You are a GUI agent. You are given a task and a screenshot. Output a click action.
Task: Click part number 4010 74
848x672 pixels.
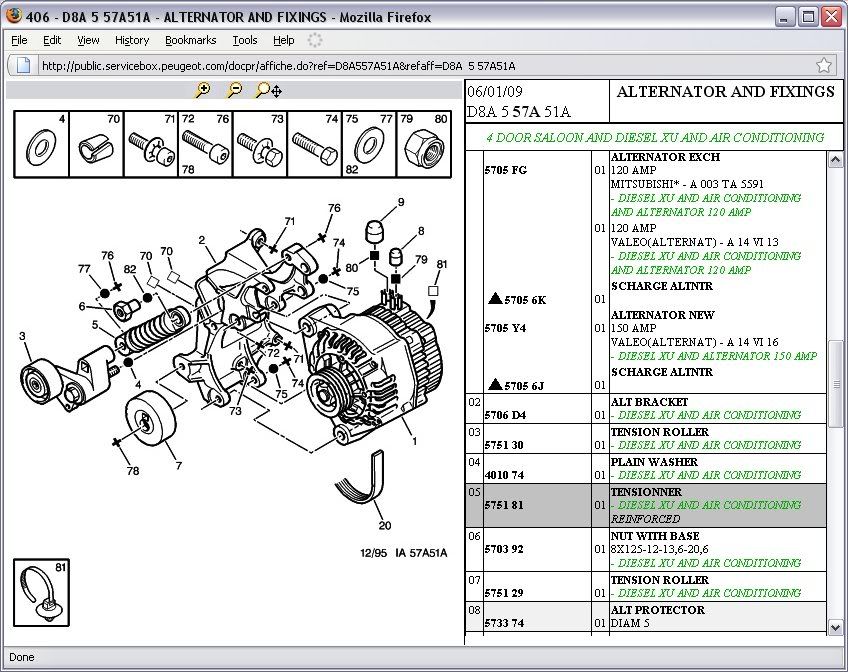coord(505,475)
